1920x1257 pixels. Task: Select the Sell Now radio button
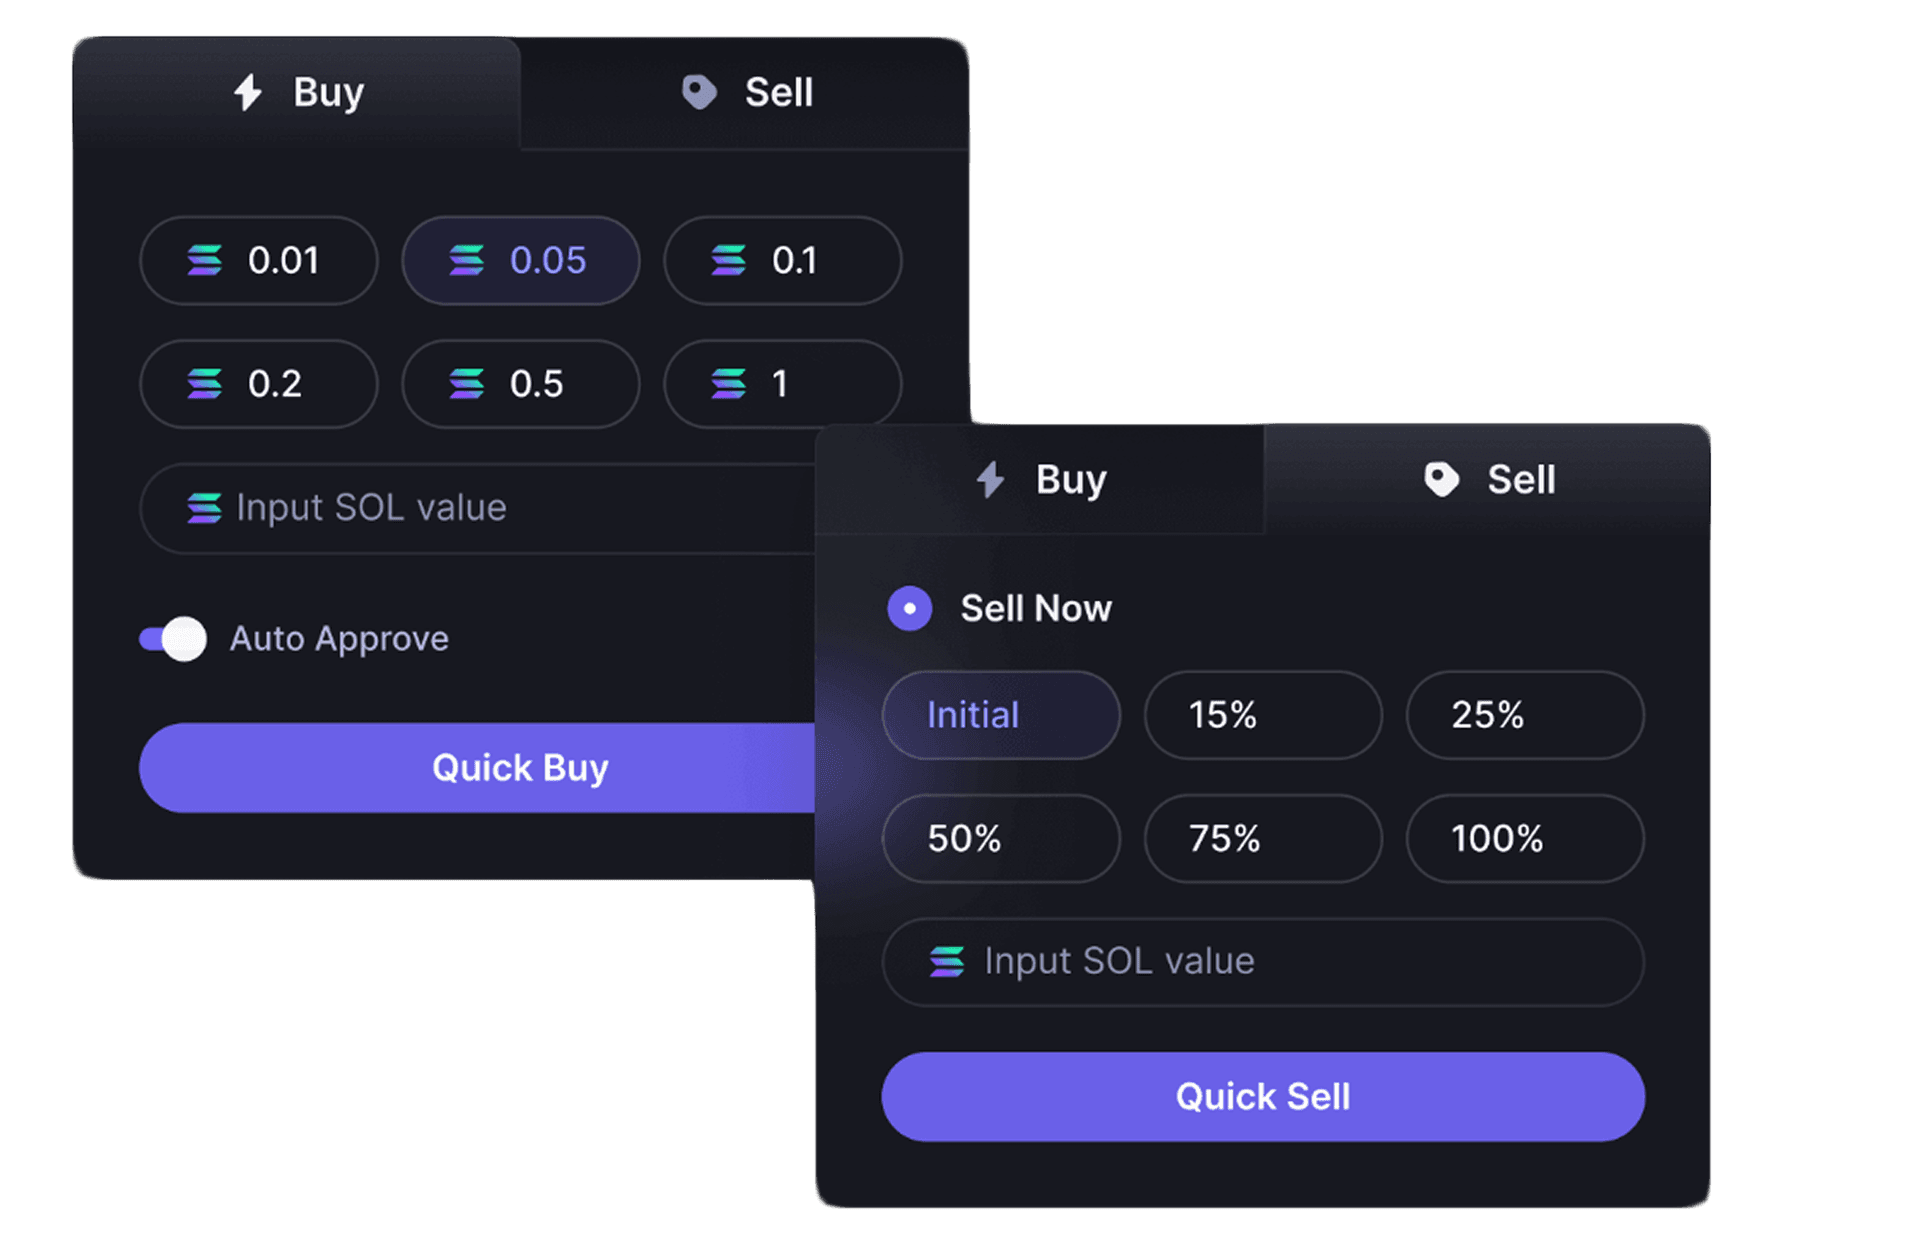(x=910, y=608)
